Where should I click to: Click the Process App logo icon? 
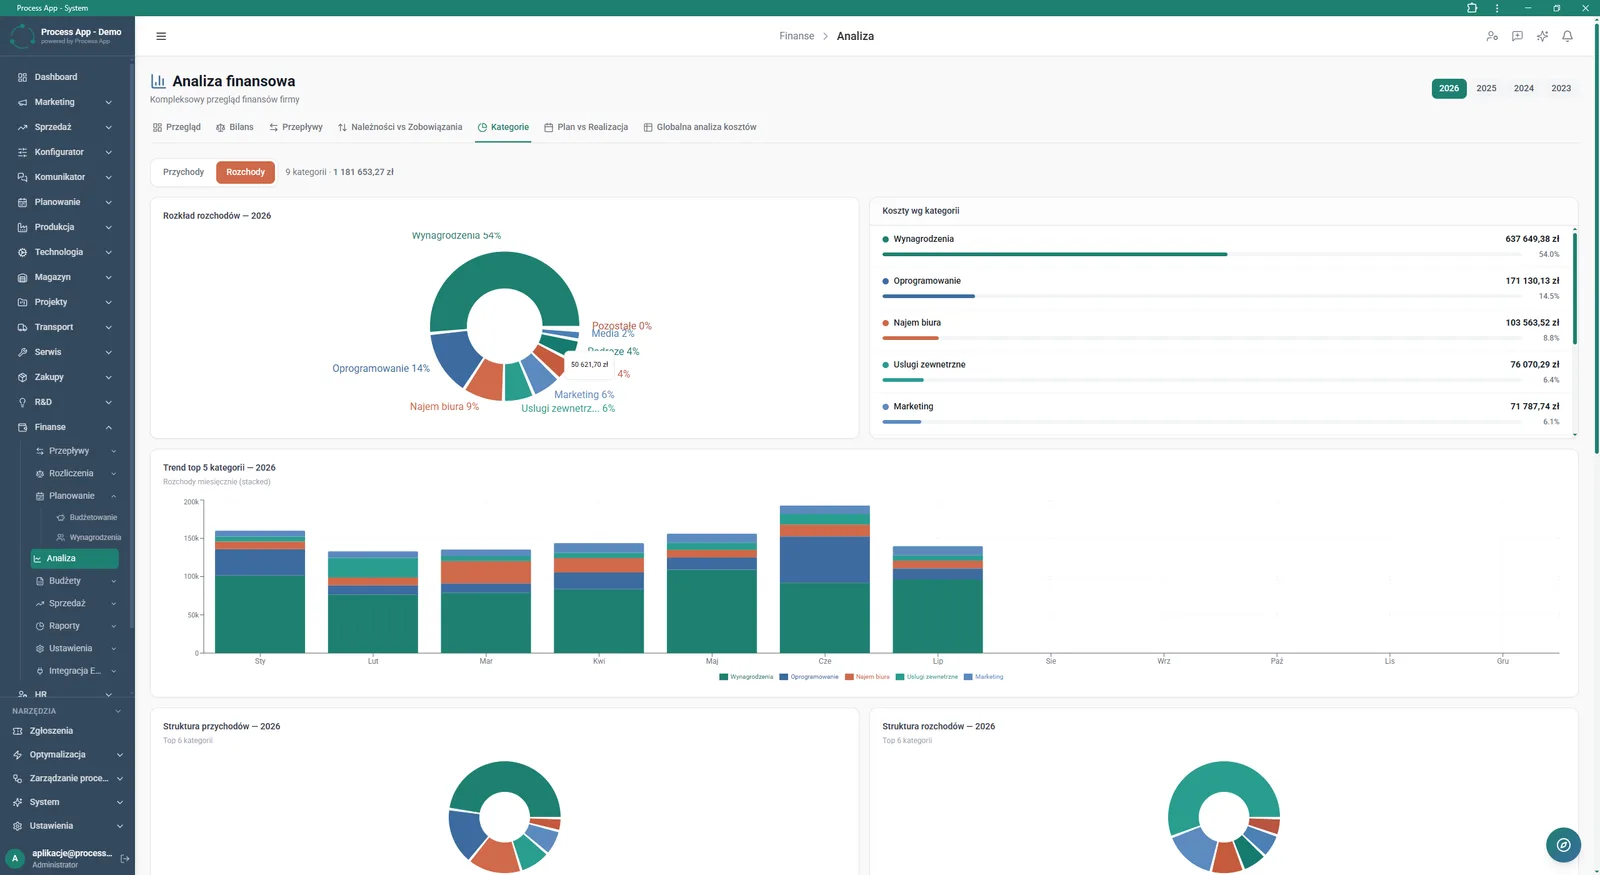(22, 36)
